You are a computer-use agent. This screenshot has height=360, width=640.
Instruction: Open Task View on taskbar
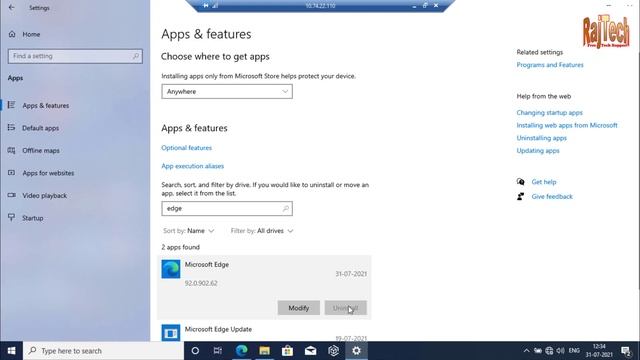tap(218, 351)
